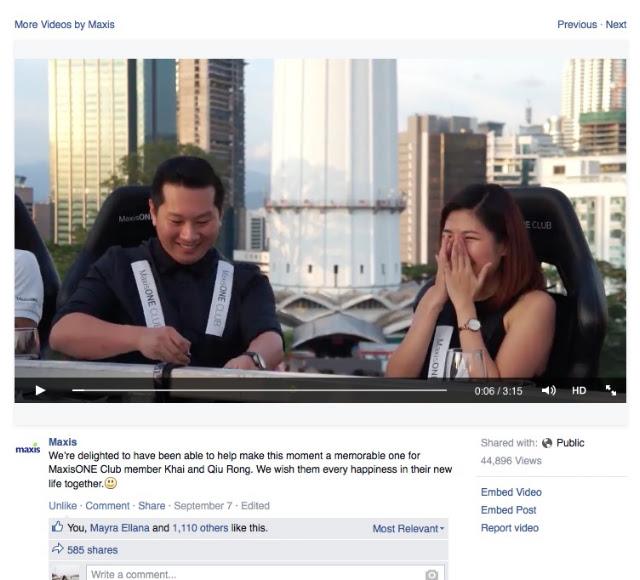This screenshot has width=640, height=580.
Task: Play the video with the play button
Action: tap(40, 391)
